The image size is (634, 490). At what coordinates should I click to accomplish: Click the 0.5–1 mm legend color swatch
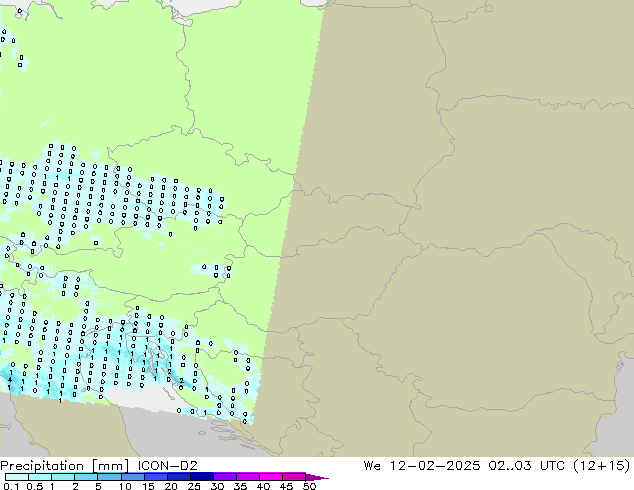[40, 477]
